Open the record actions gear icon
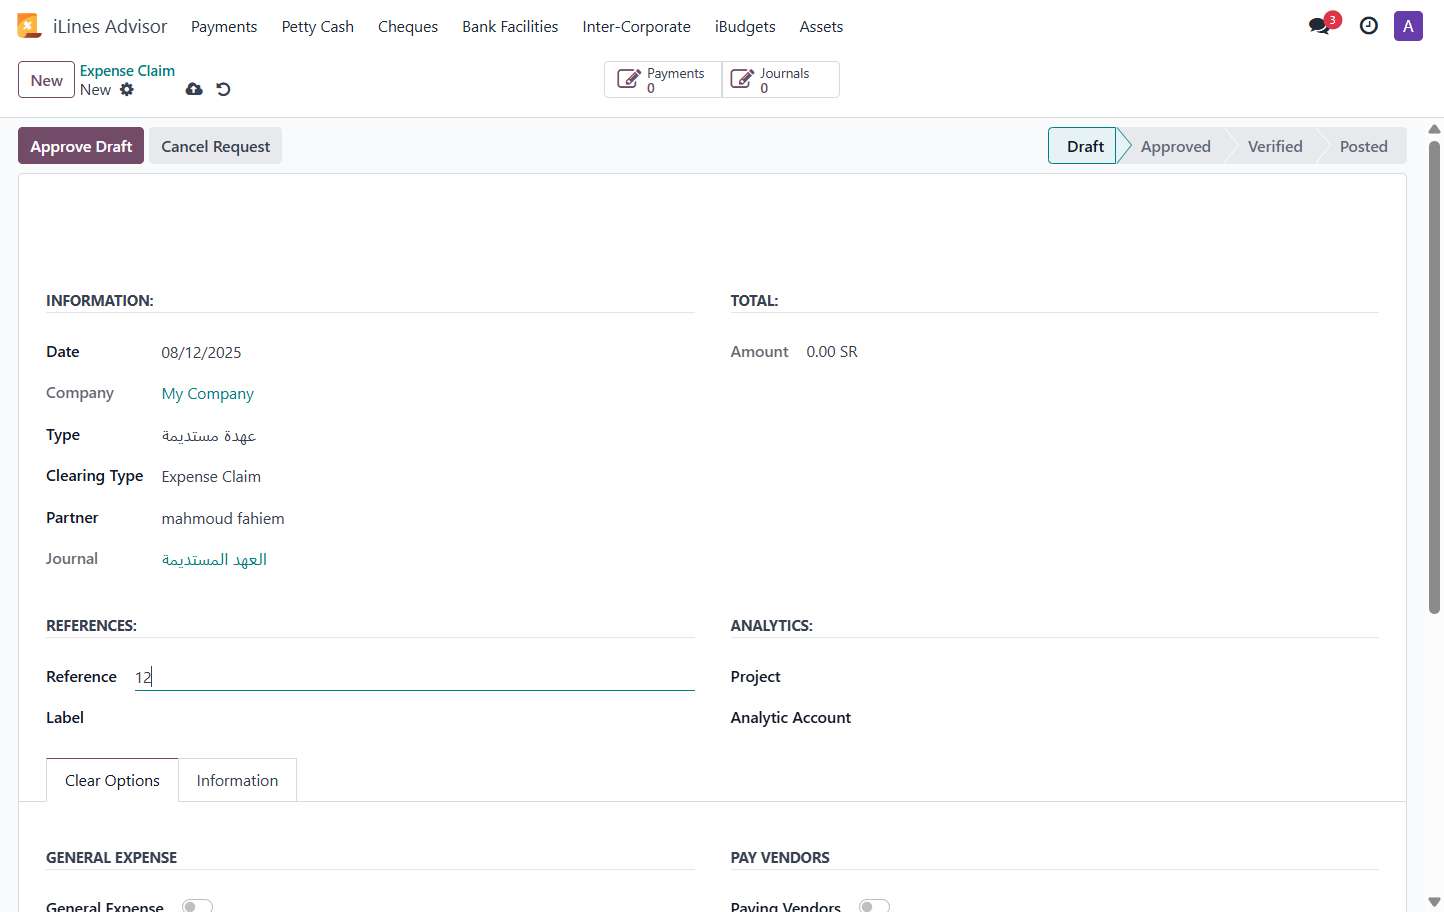This screenshot has width=1444, height=912. (127, 89)
